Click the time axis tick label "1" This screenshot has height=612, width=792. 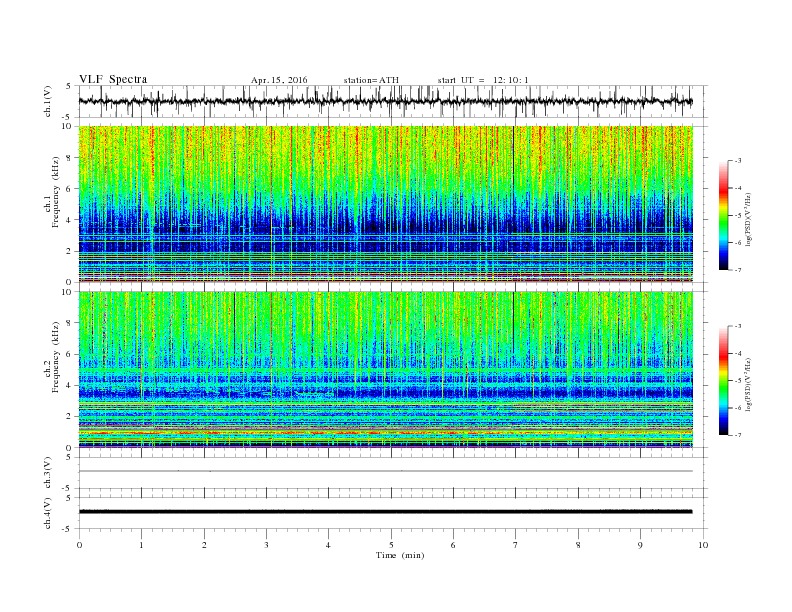pos(141,545)
